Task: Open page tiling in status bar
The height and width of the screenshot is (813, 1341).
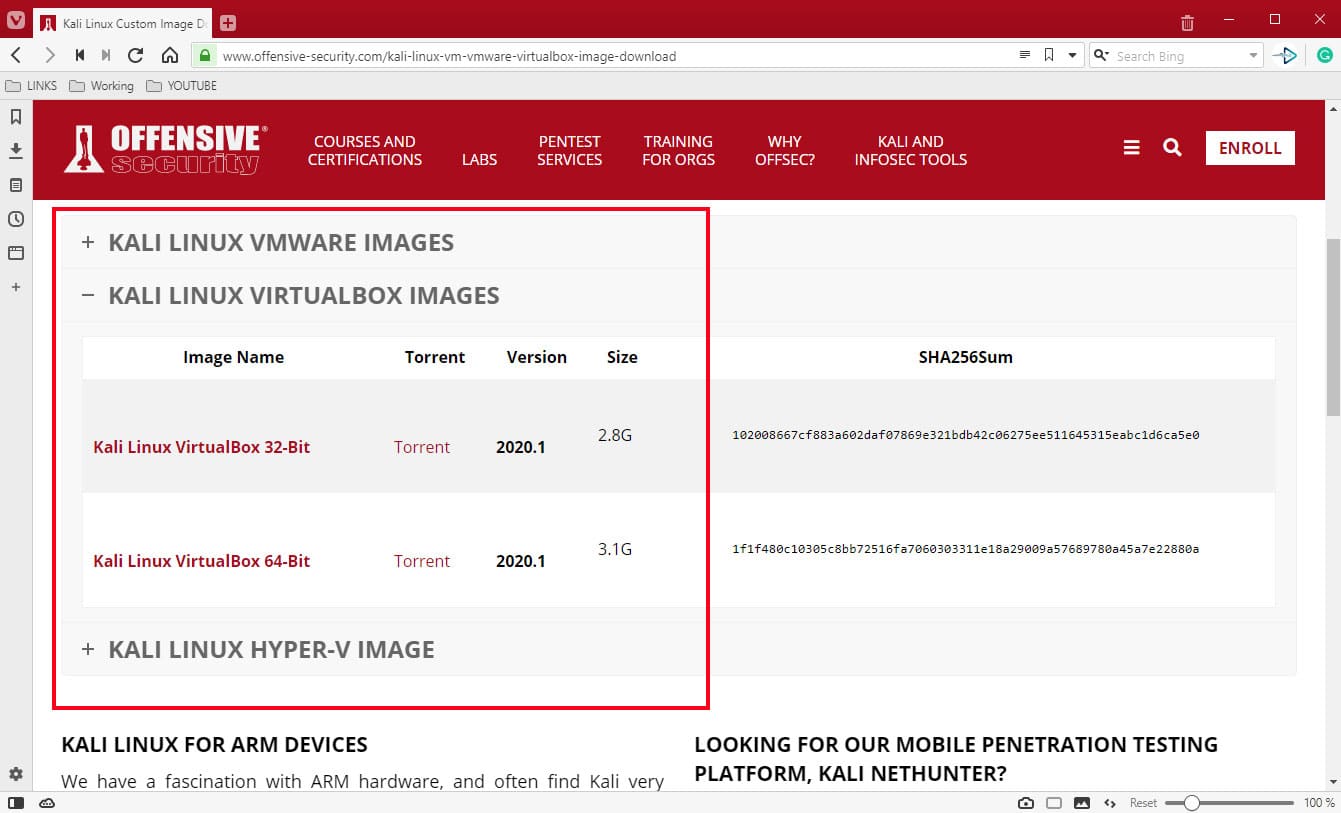Action: click(x=1054, y=803)
